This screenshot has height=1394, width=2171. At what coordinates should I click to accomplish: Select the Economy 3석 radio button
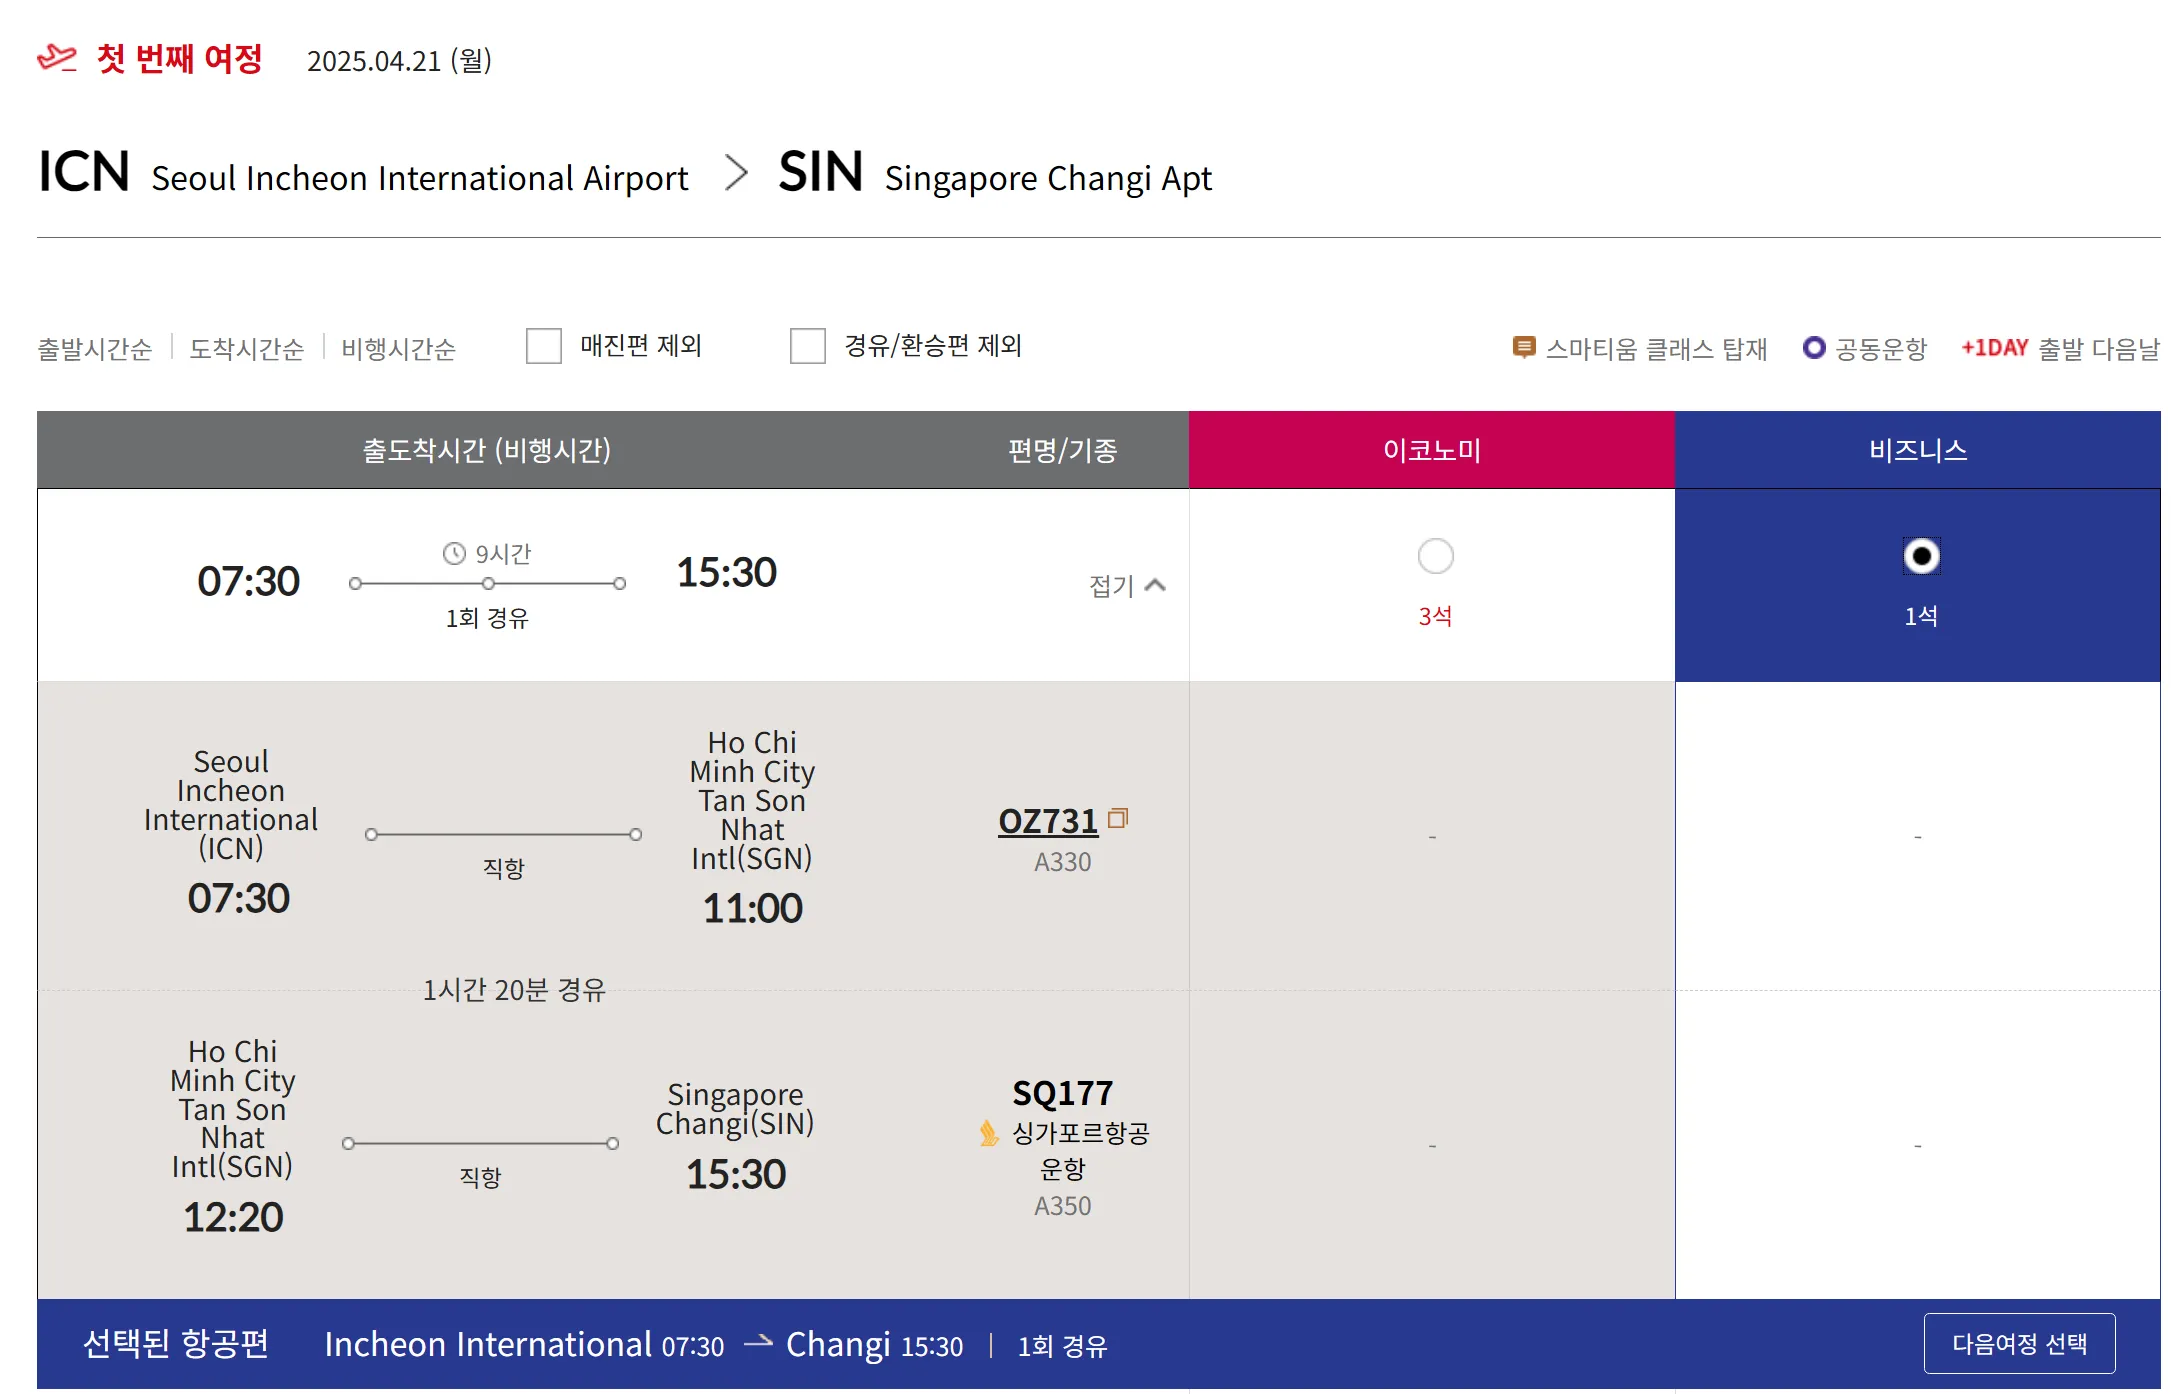click(1435, 556)
